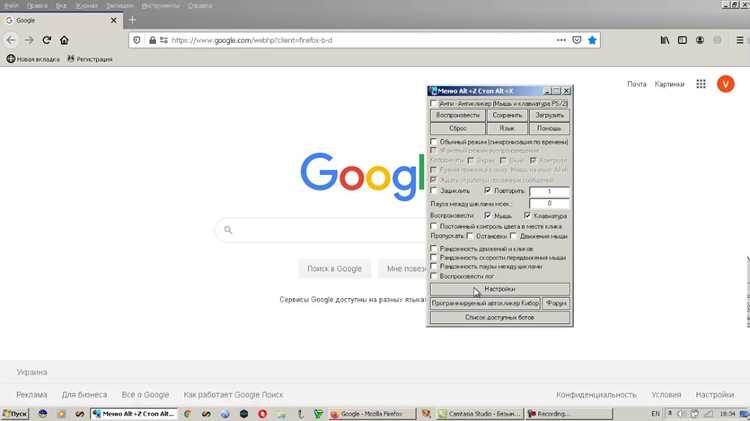This screenshot has width=750, height=421.
Task: Open the Закладки menu
Action: 120,6
